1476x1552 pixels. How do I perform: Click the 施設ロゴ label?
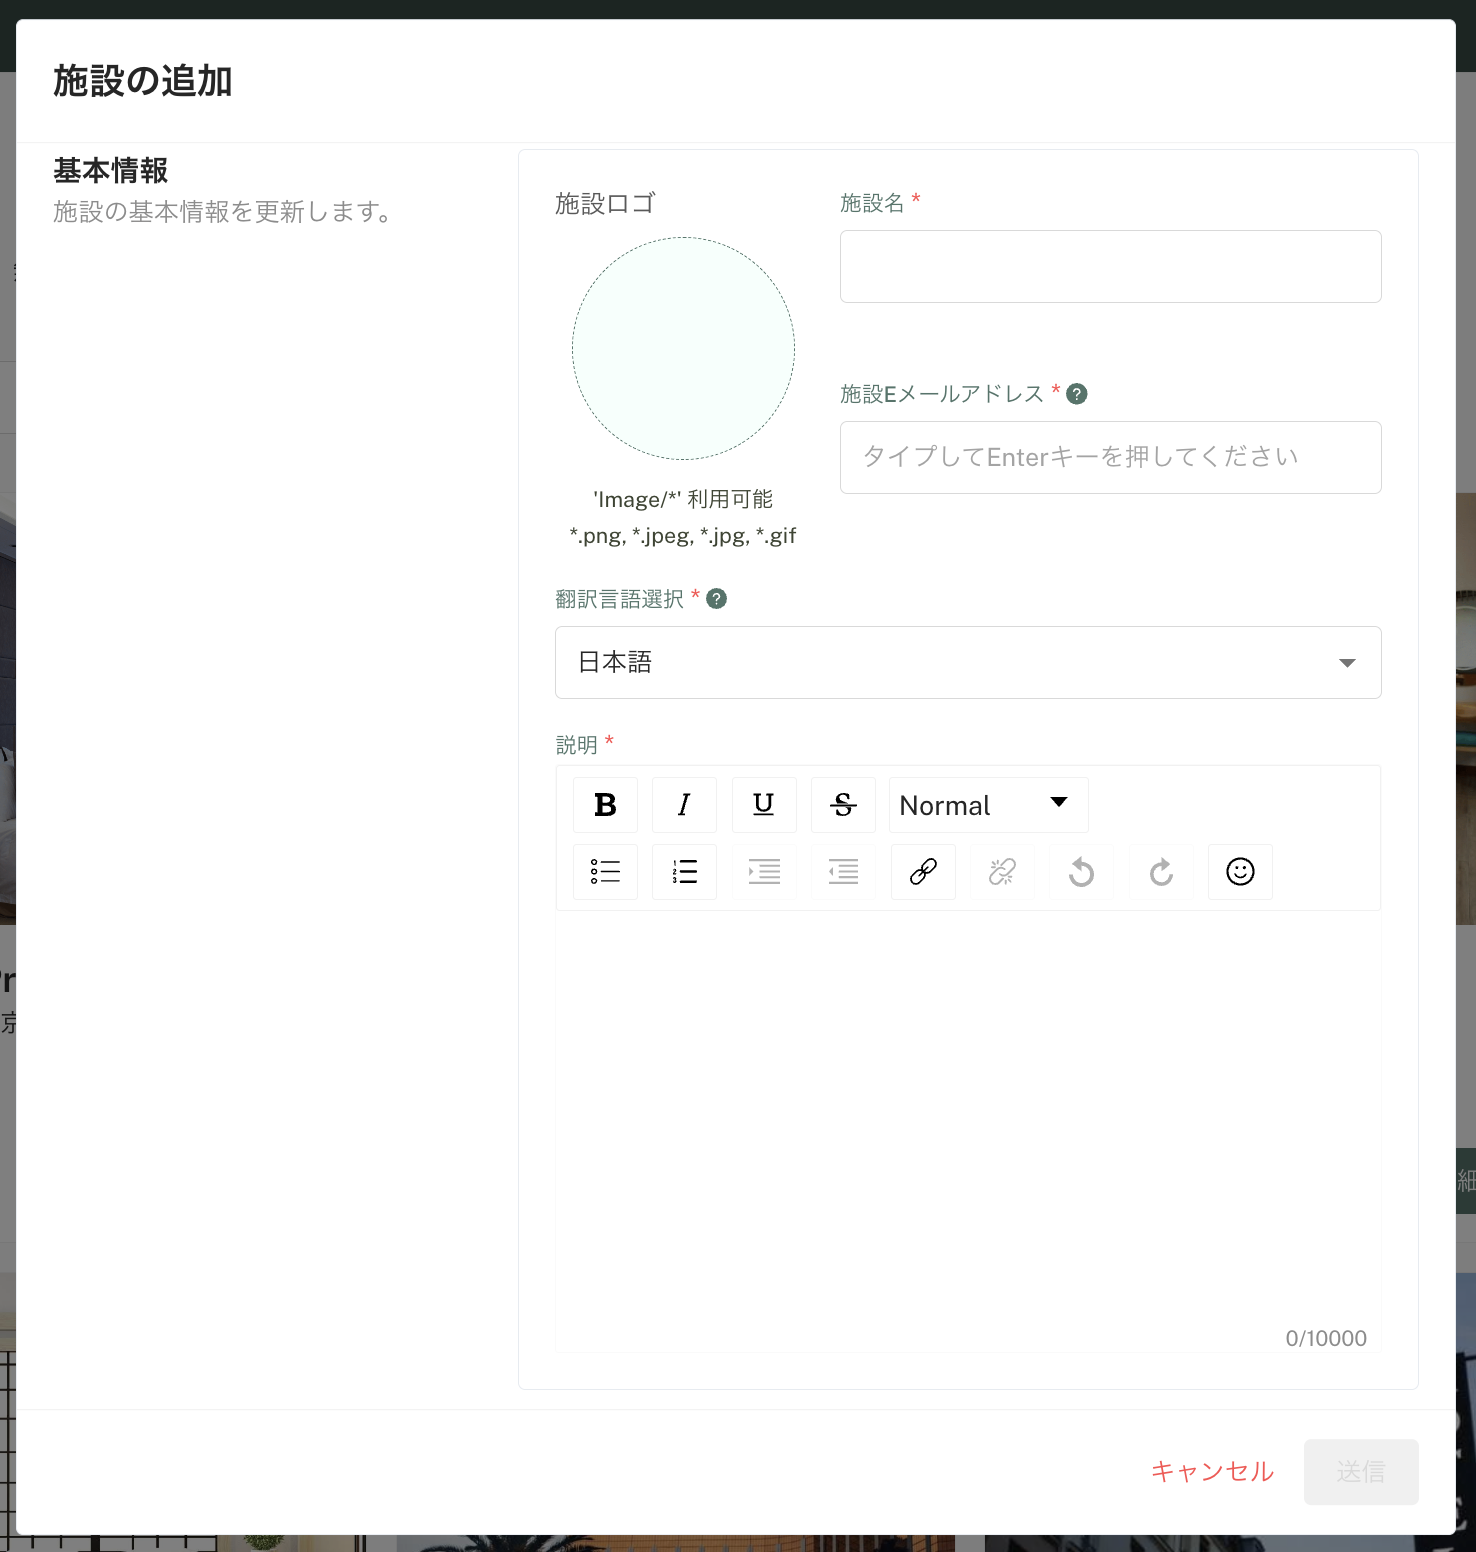click(605, 204)
